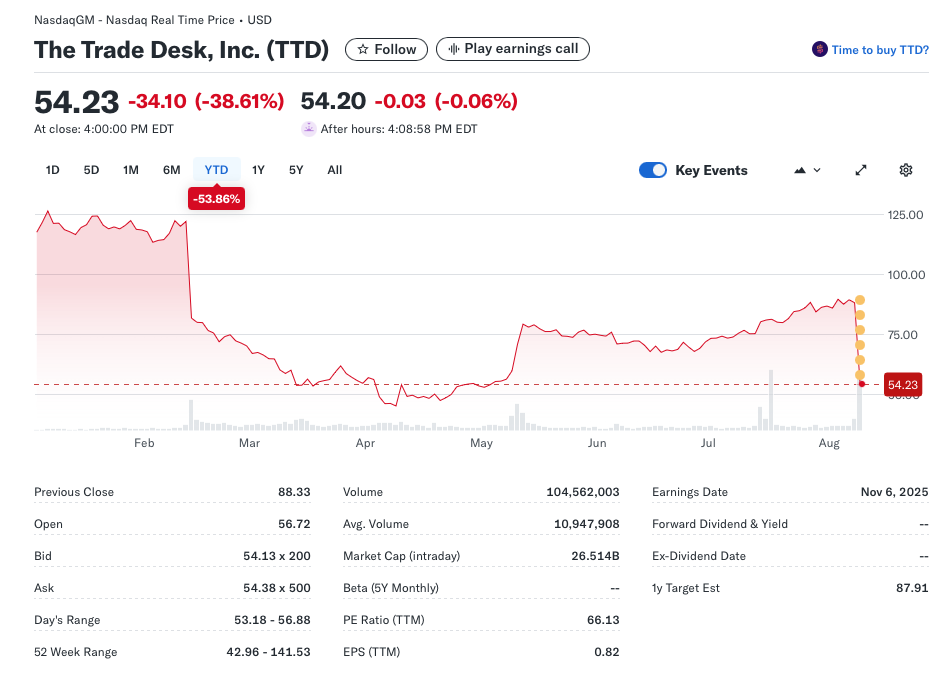The height and width of the screenshot is (675, 940).
Task: Open the chart type dropdown chevron
Action: [817, 170]
